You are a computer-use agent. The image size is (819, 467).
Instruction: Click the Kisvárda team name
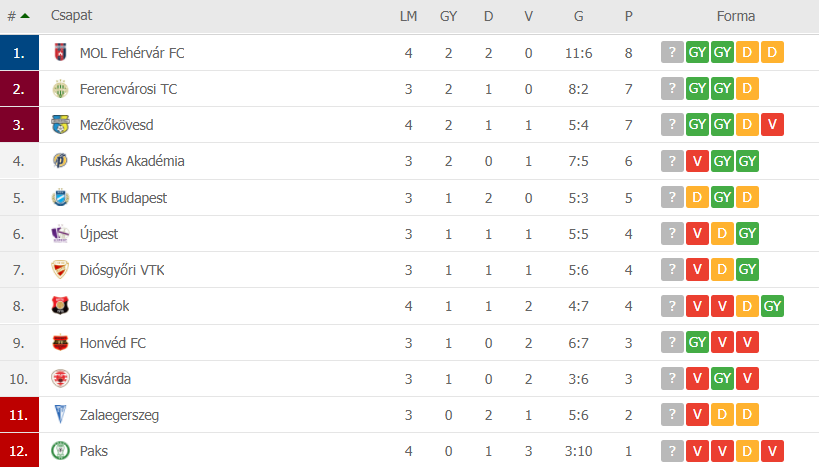(x=105, y=379)
